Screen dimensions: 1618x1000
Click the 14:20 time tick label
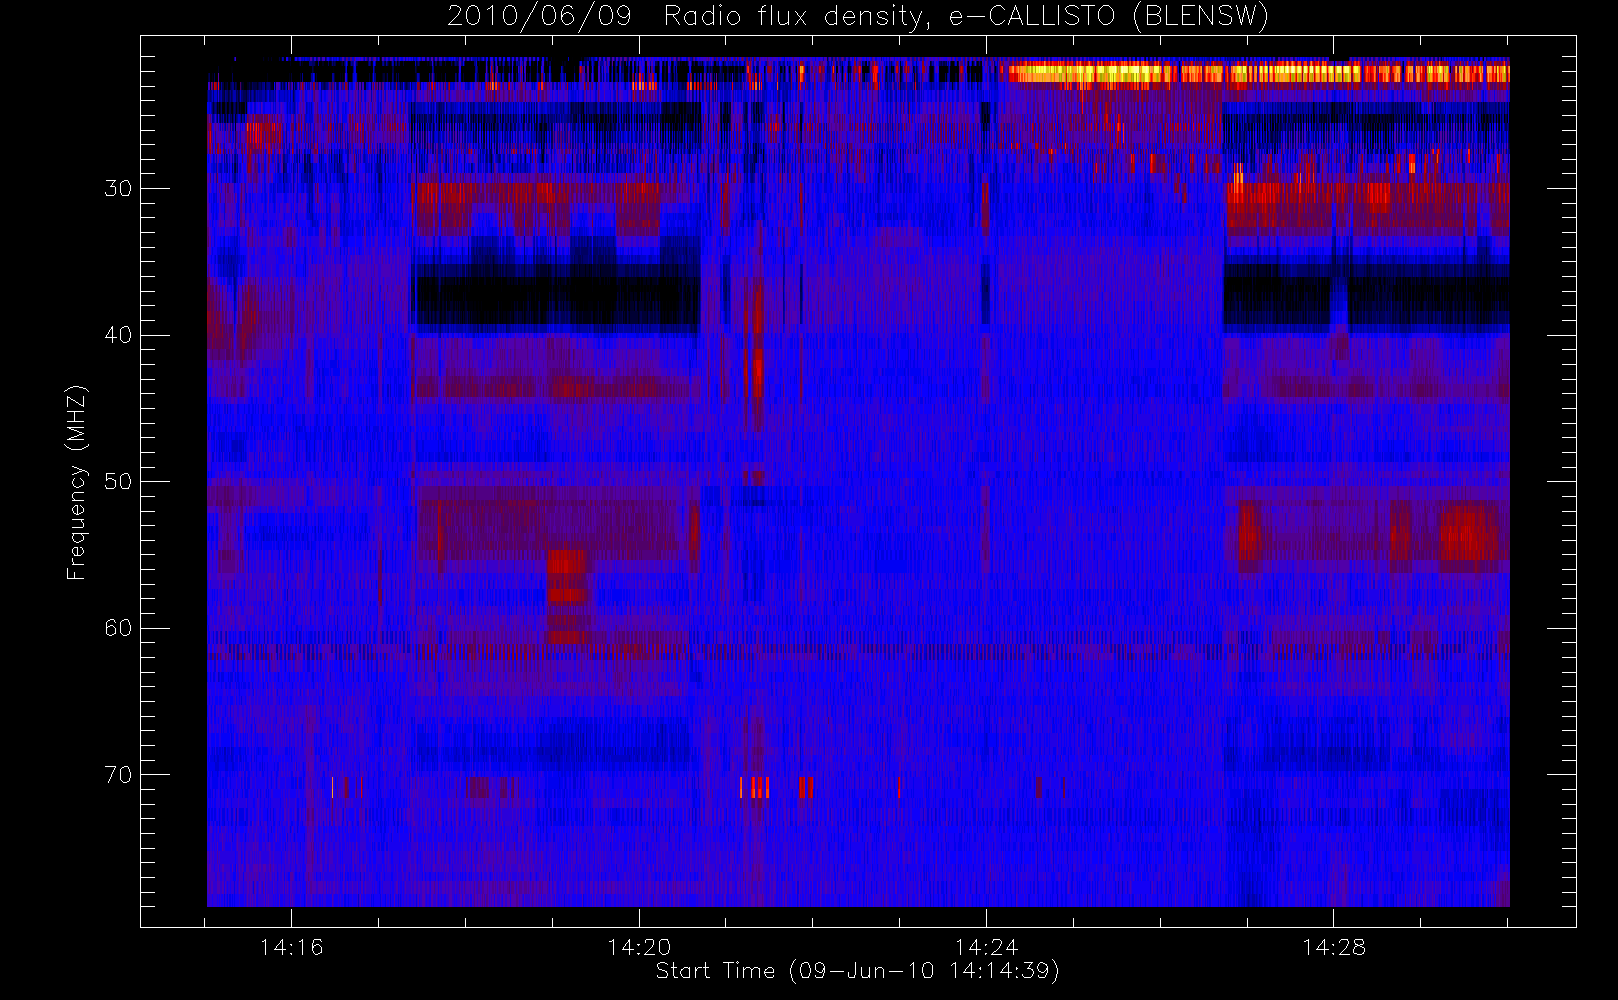tap(639, 947)
